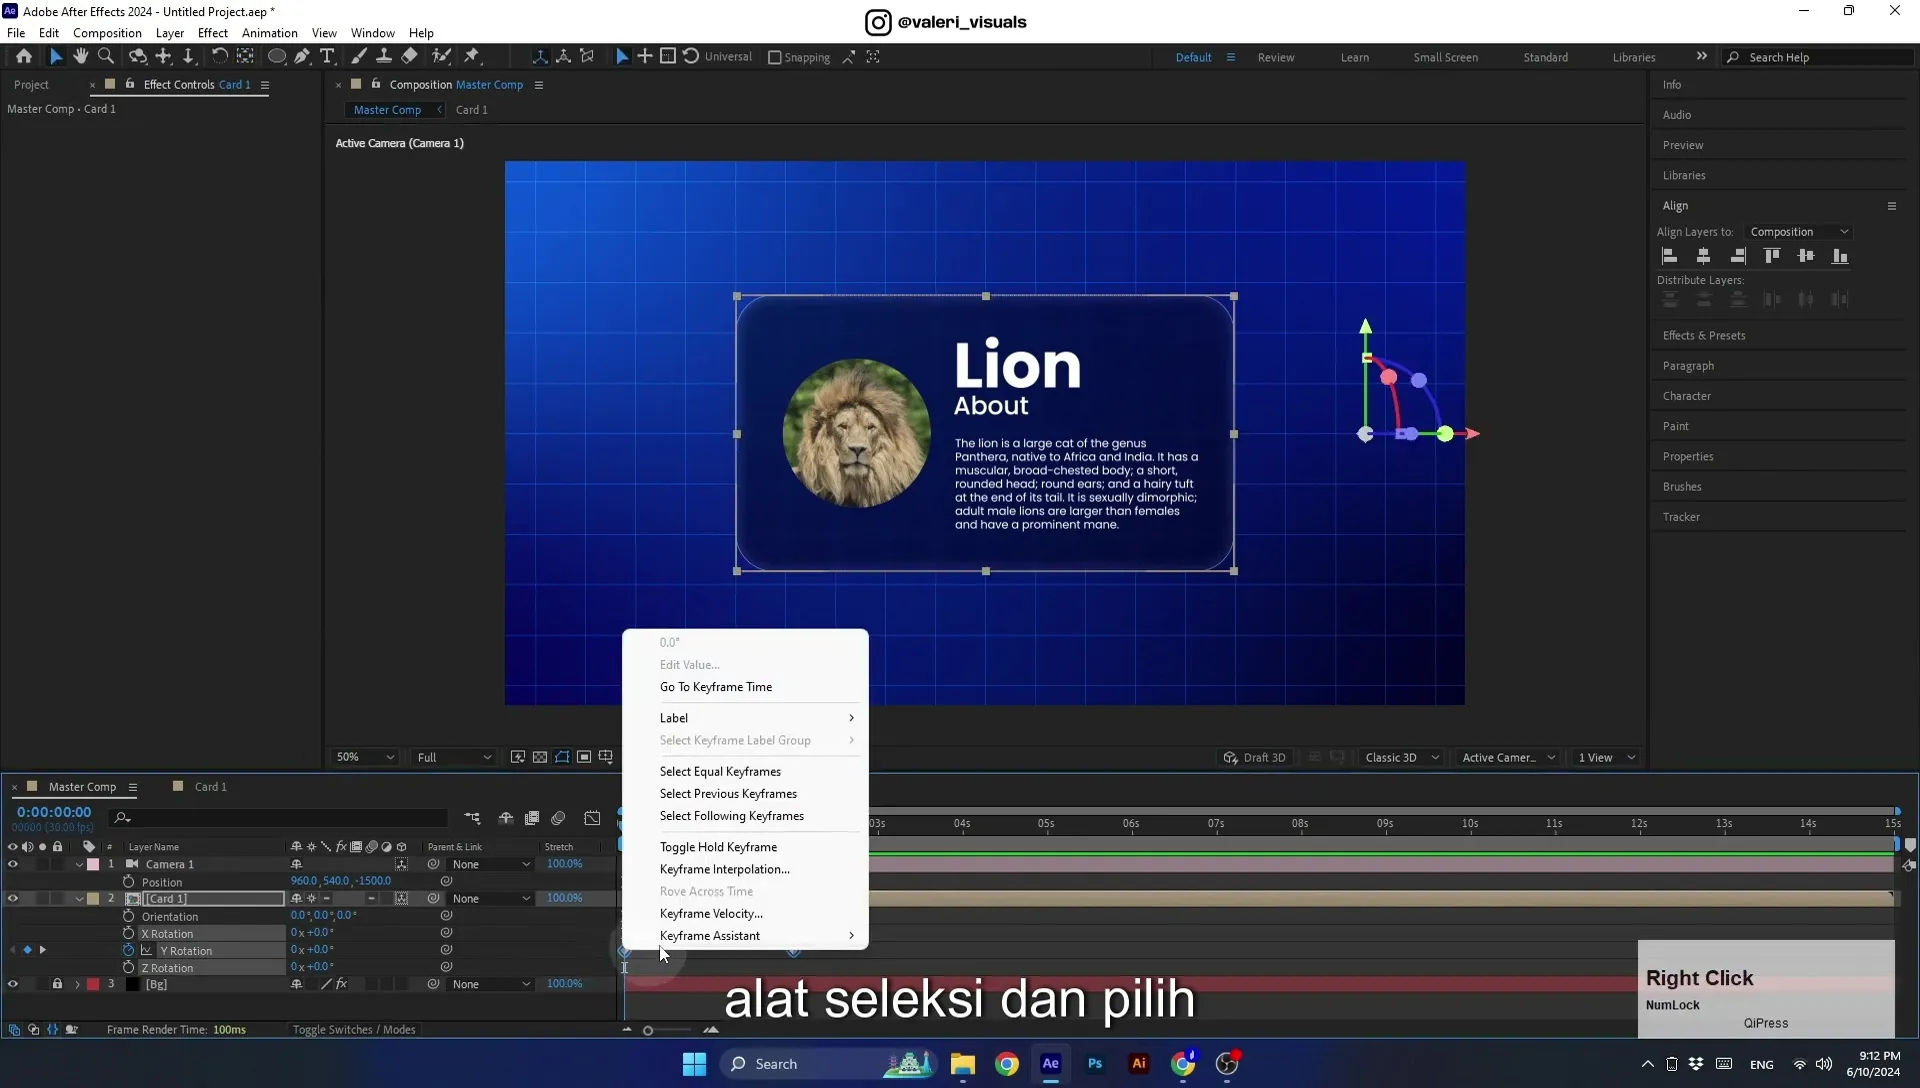Toggle Y Rotation stopwatch
The width and height of the screenshot is (1920, 1088).
pyautogui.click(x=128, y=950)
